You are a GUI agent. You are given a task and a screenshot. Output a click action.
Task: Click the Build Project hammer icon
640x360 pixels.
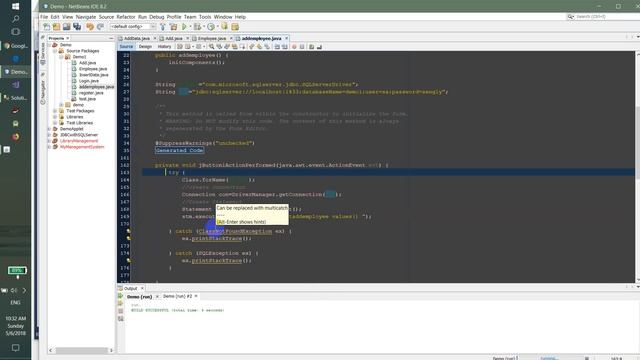click(163, 27)
